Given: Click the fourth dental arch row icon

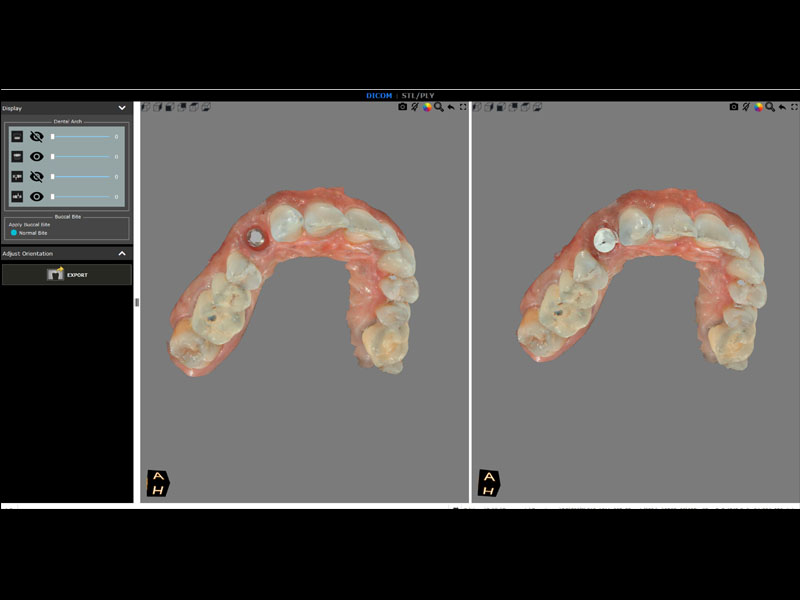Looking at the screenshot, I should [17, 196].
